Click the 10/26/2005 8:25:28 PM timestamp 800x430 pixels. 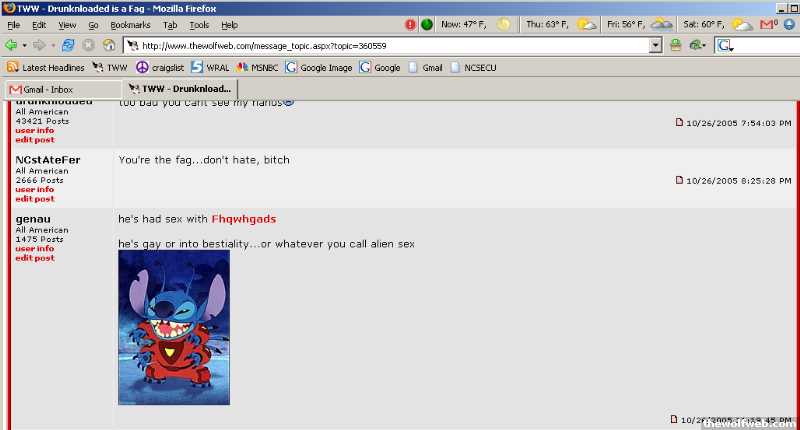click(x=739, y=181)
